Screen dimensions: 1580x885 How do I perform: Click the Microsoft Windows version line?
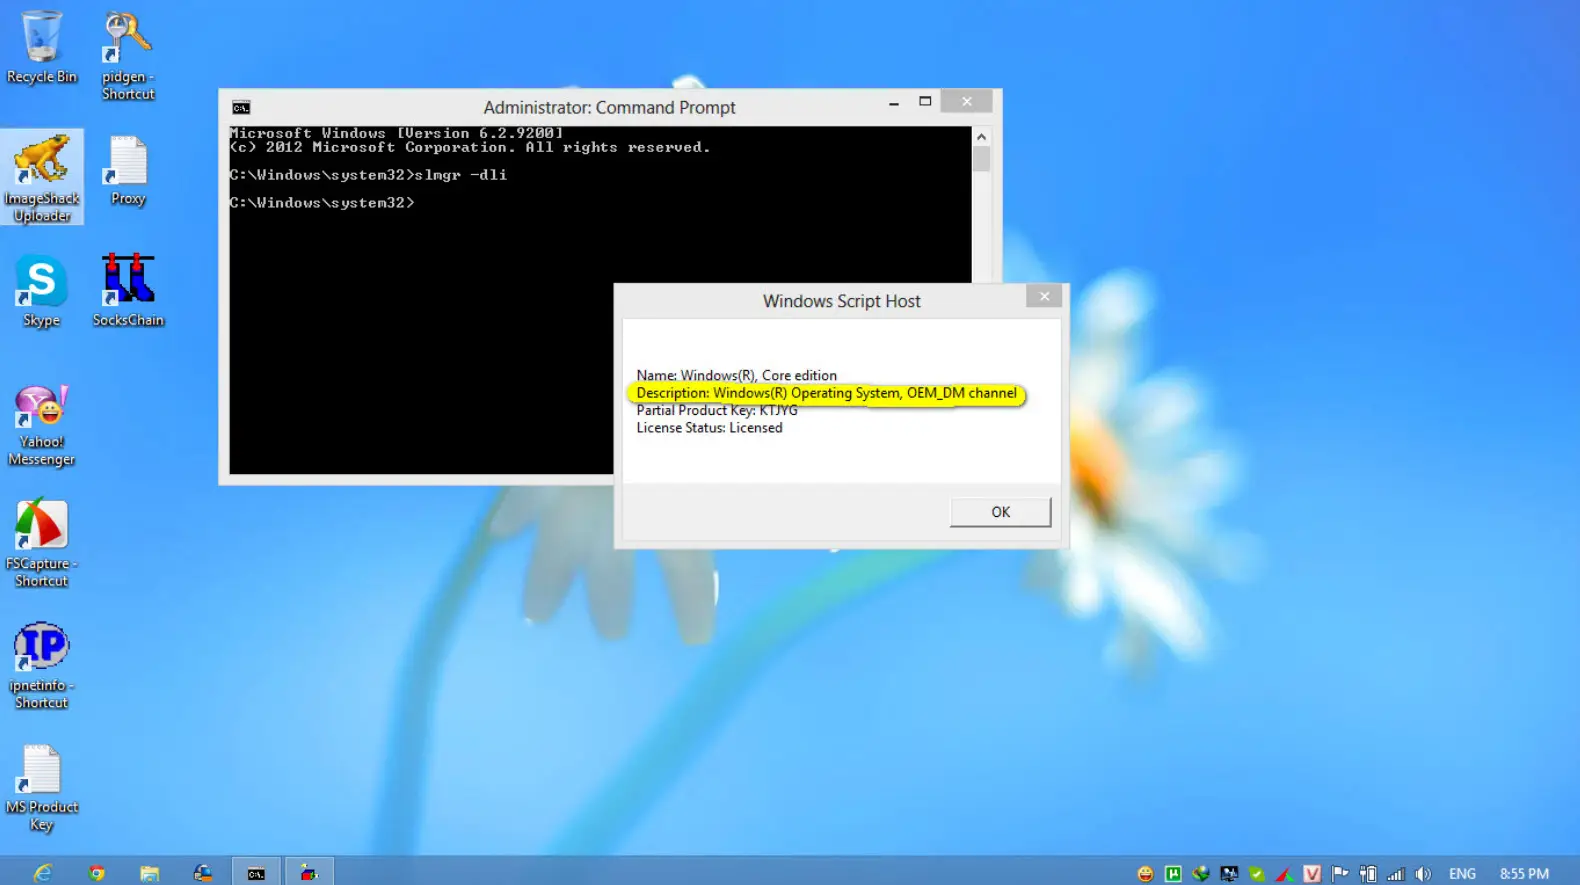coord(396,133)
